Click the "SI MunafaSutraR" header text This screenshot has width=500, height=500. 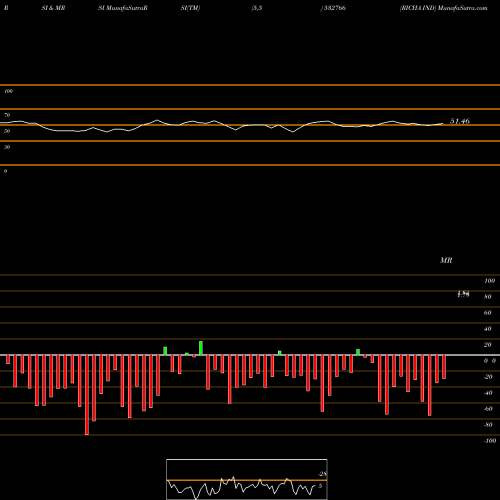[123, 8]
